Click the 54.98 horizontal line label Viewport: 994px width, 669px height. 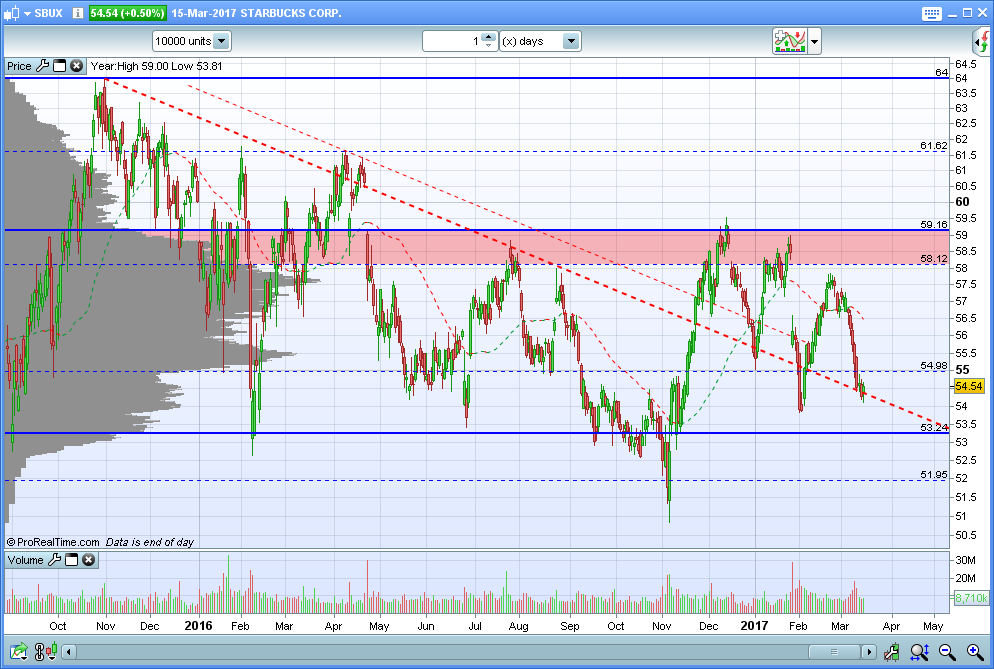pyautogui.click(x=934, y=366)
